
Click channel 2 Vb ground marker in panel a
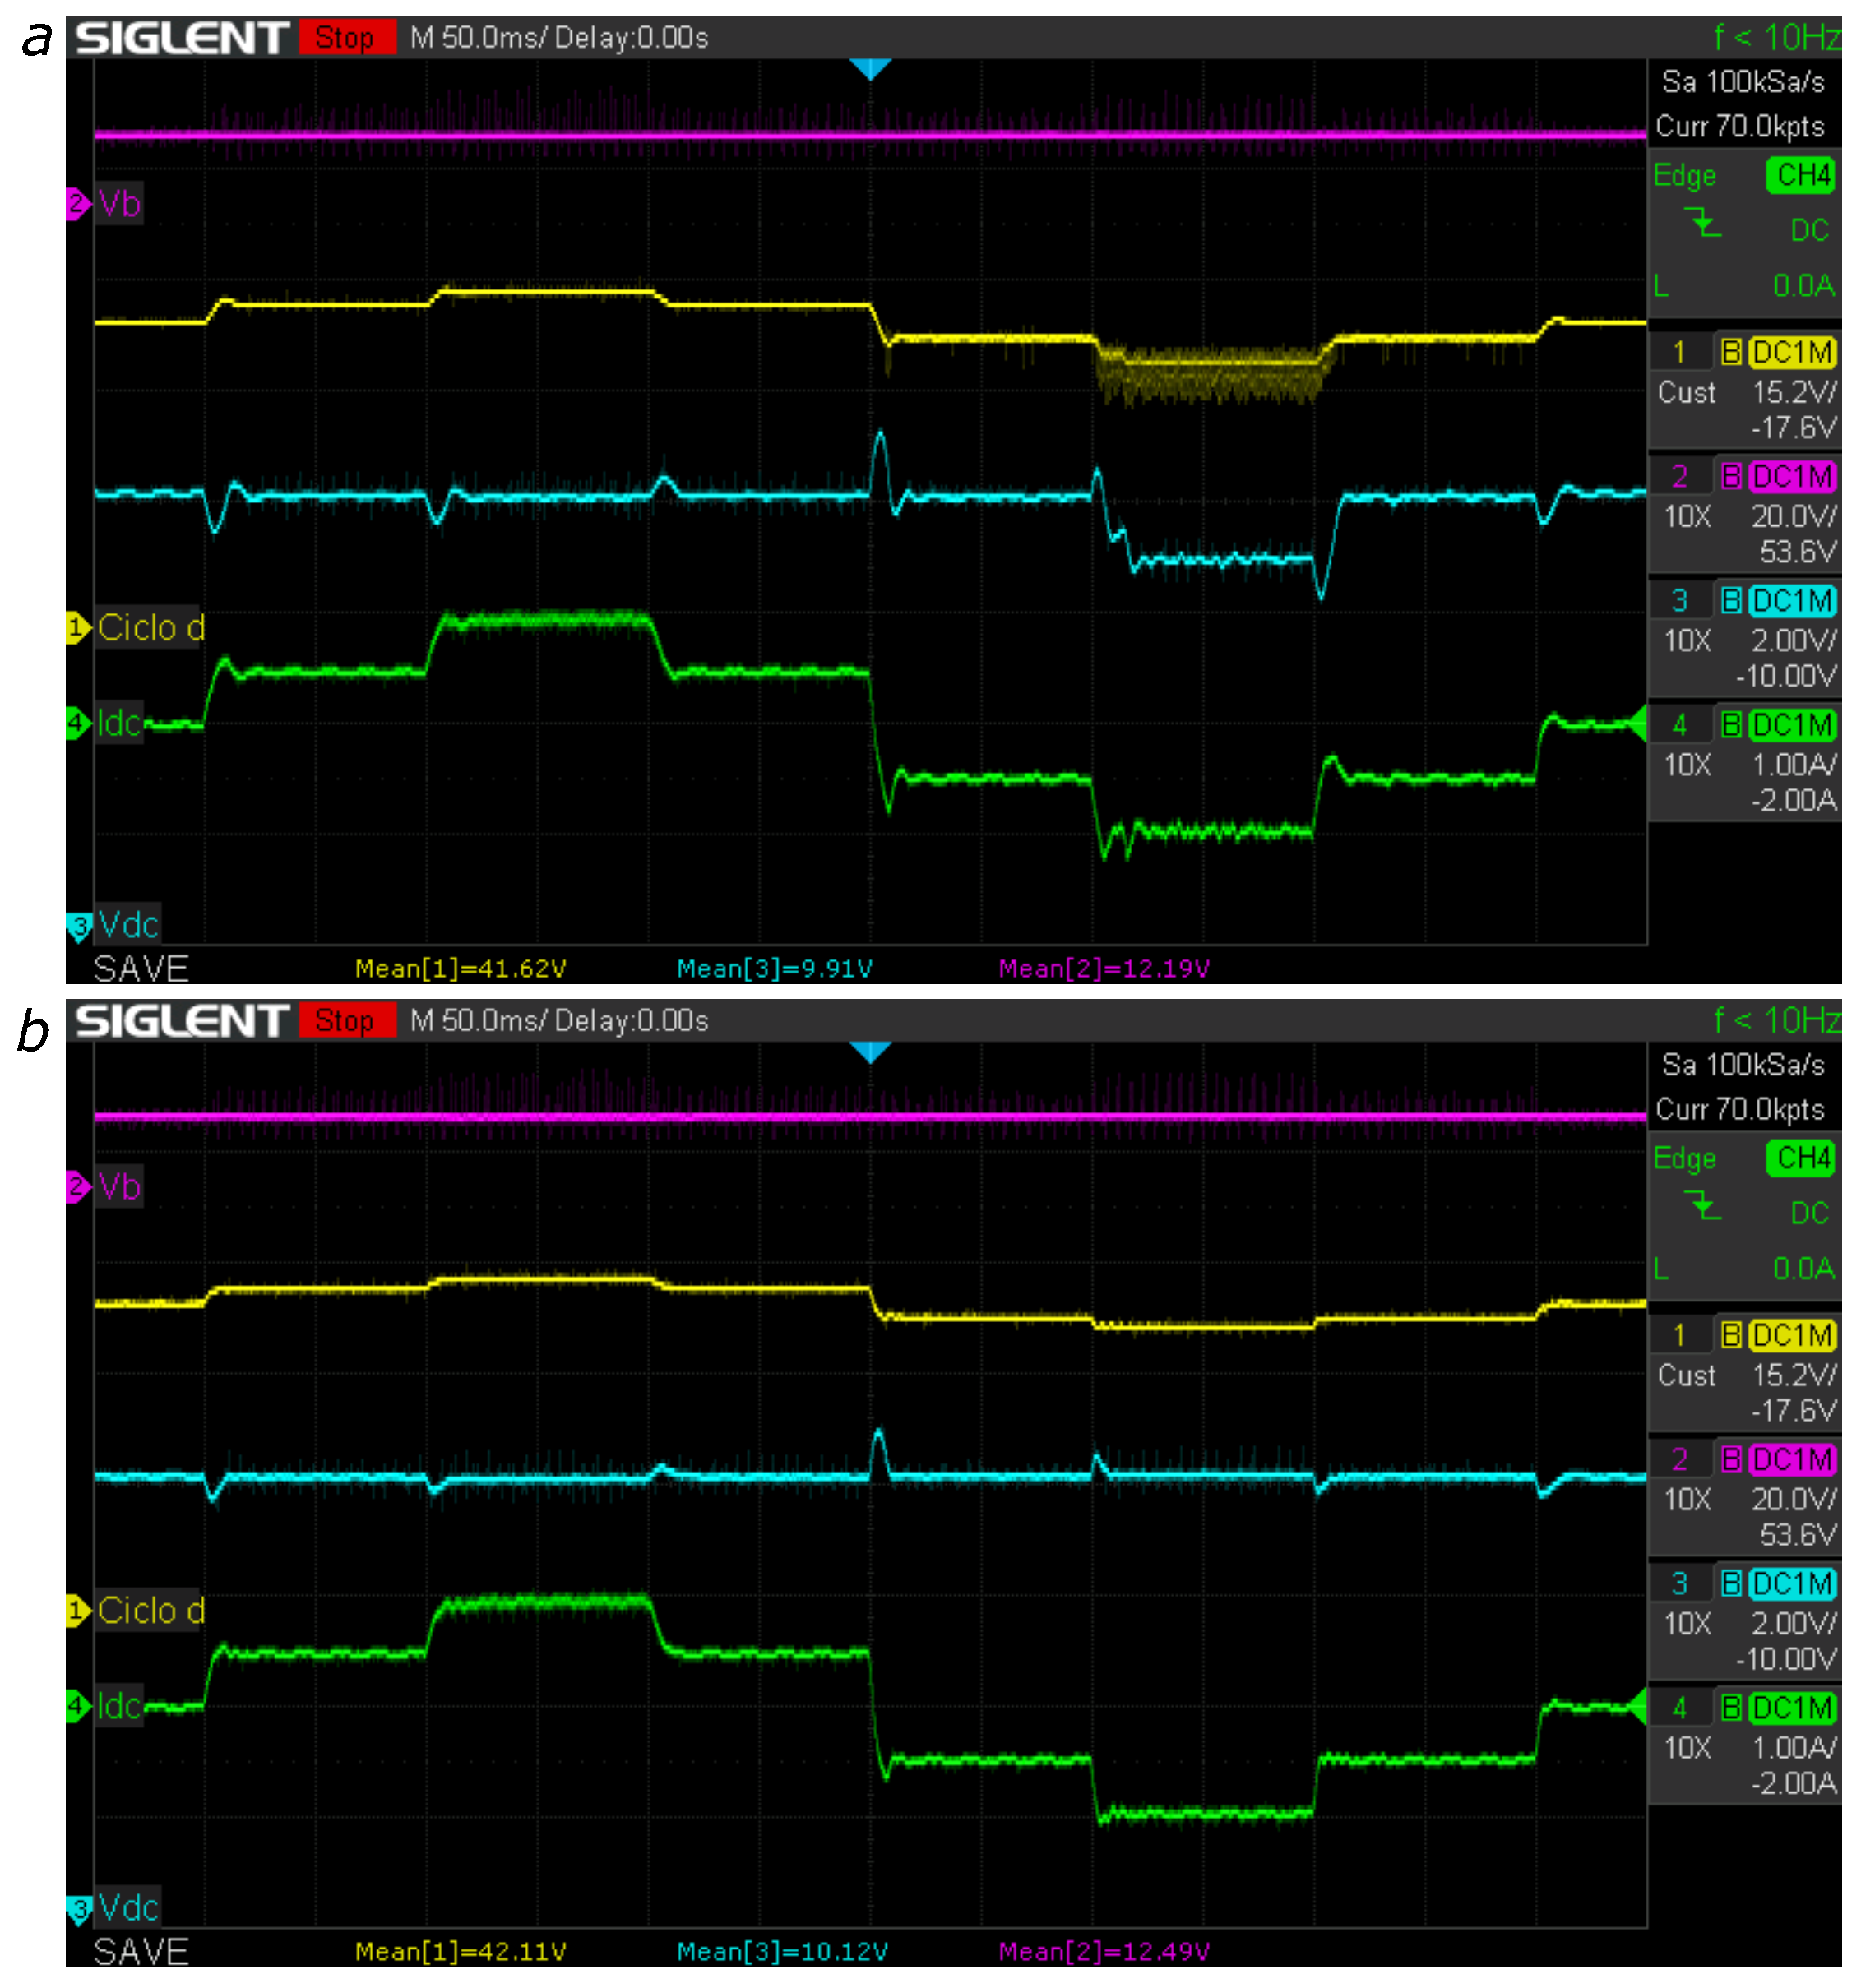78,204
